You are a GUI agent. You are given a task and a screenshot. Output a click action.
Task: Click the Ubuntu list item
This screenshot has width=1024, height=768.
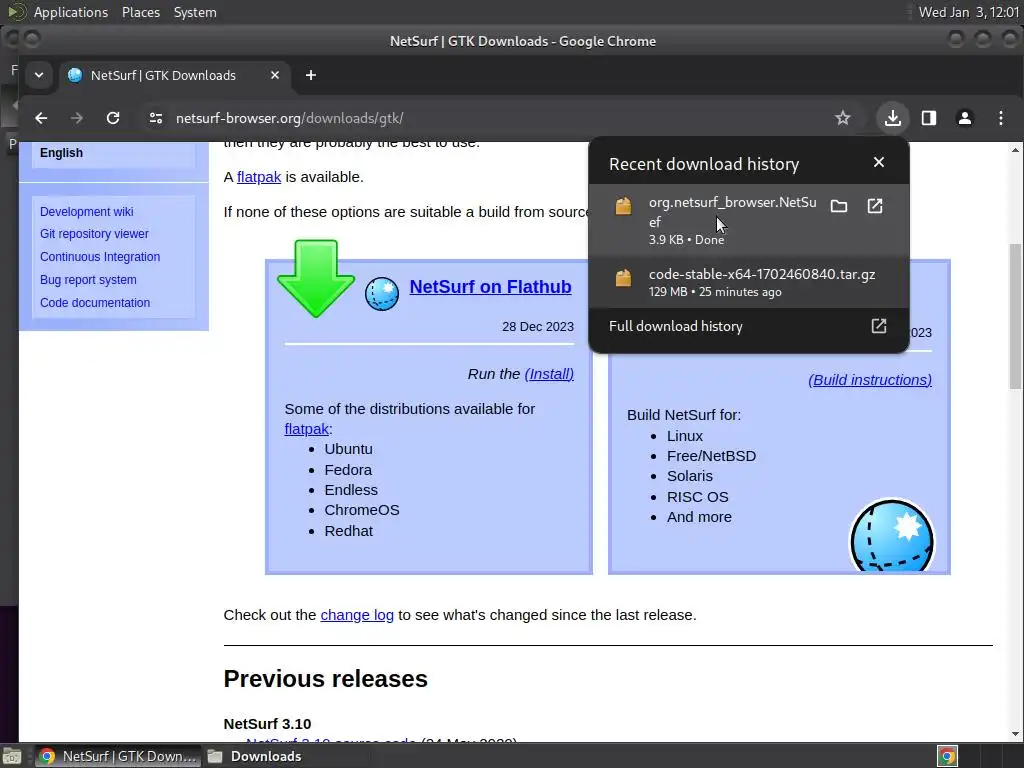click(349, 449)
